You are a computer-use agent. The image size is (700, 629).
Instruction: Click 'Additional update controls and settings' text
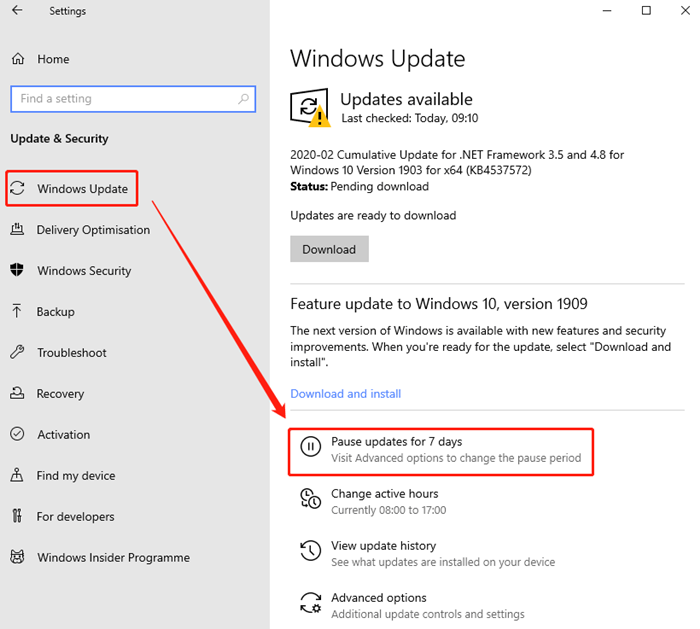pyautogui.click(x=428, y=614)
